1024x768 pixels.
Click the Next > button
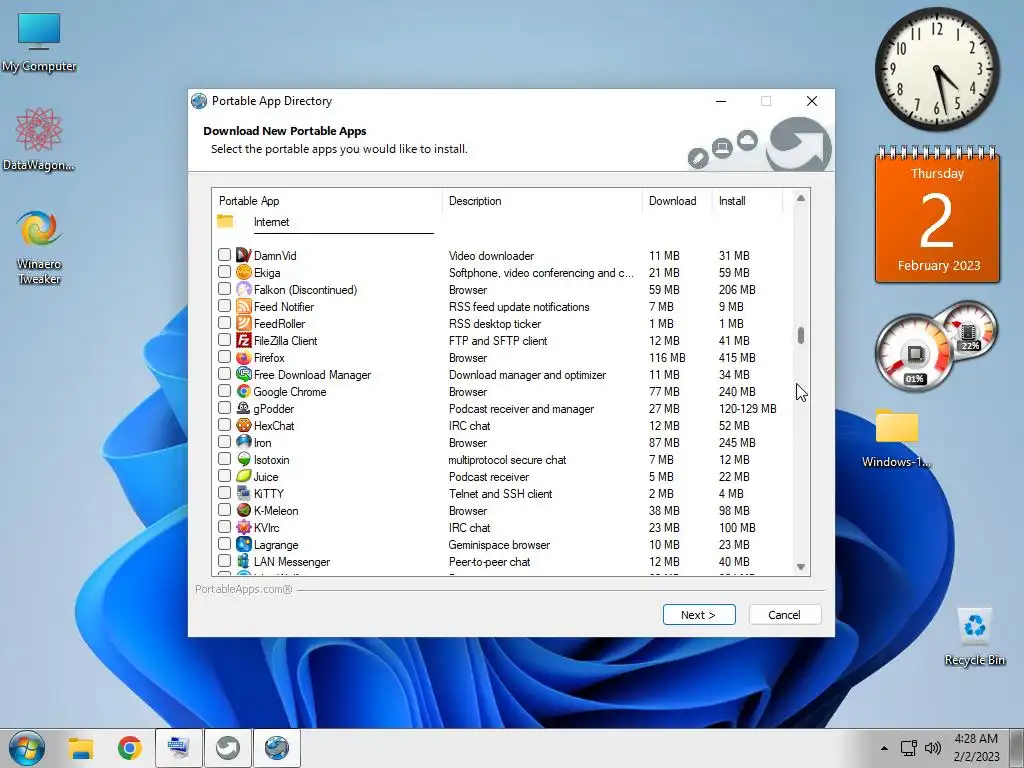click(x=699, y=615)
